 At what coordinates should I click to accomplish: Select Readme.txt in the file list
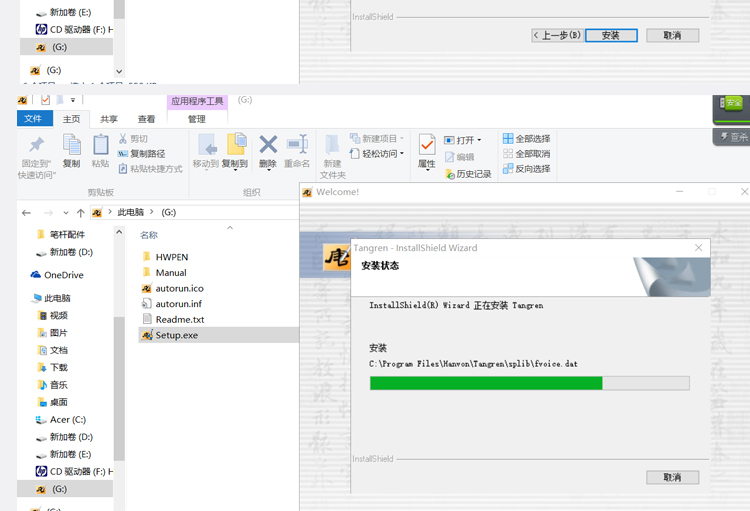point(179,319)
